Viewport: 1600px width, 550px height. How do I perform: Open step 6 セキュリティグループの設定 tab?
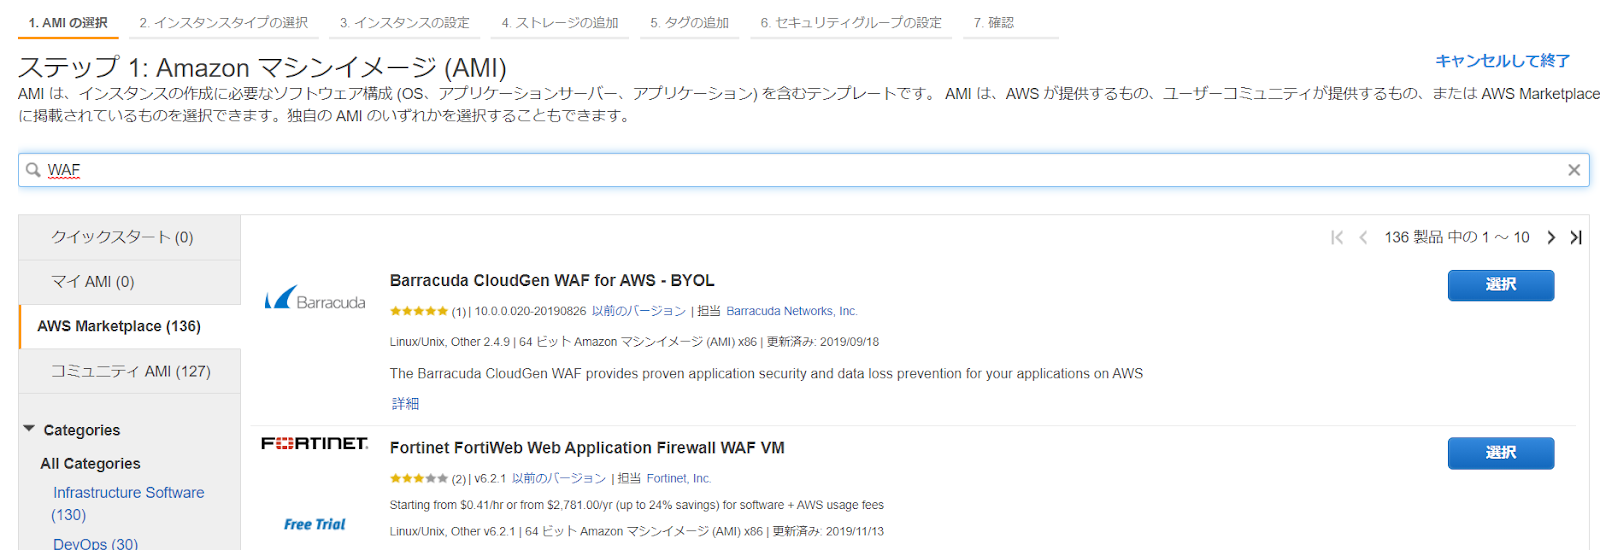pyautogui.click(x=851, y=23)
